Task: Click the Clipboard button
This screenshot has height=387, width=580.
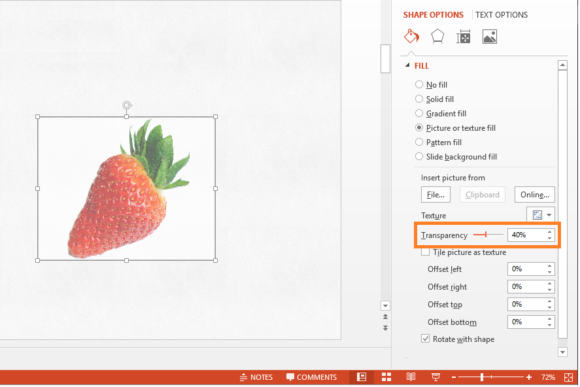Action: click(x=482, y=195)
